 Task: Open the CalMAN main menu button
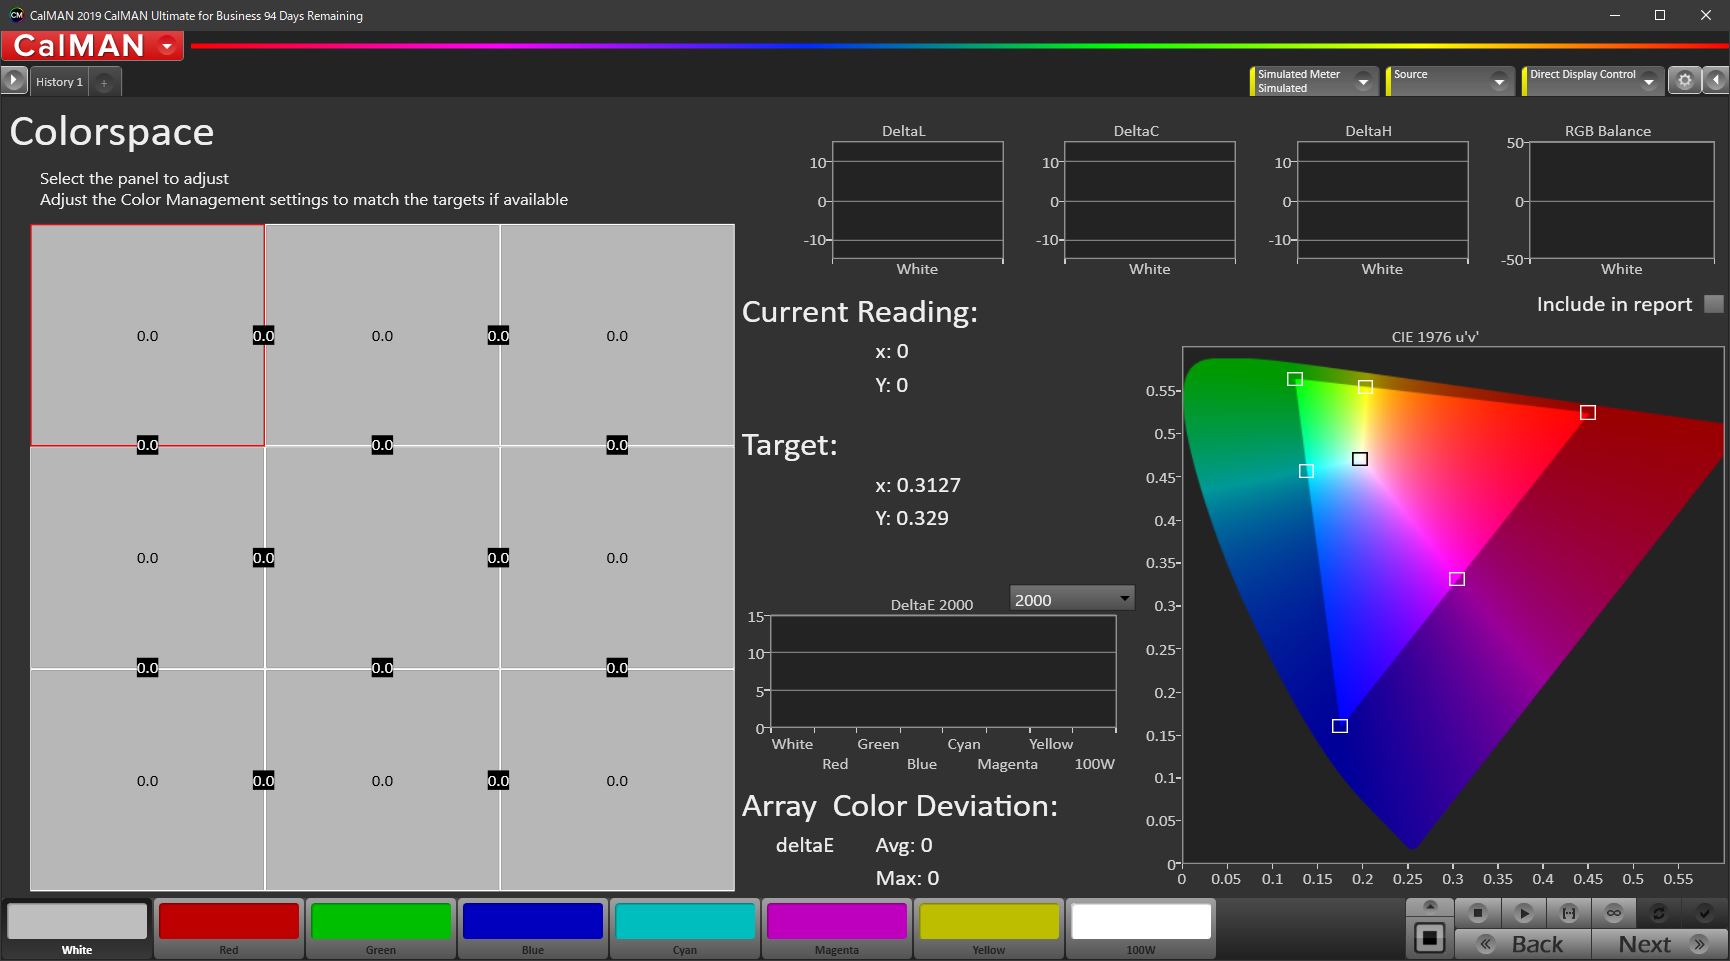92,46
